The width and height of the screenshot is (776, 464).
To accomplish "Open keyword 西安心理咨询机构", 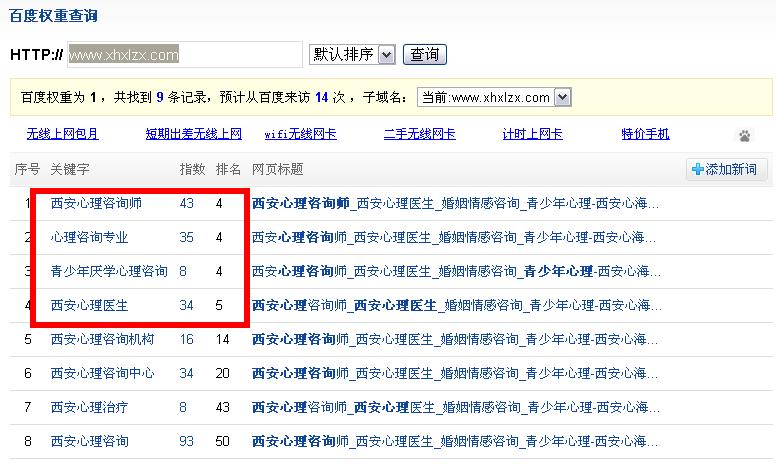I will [102, 339].
